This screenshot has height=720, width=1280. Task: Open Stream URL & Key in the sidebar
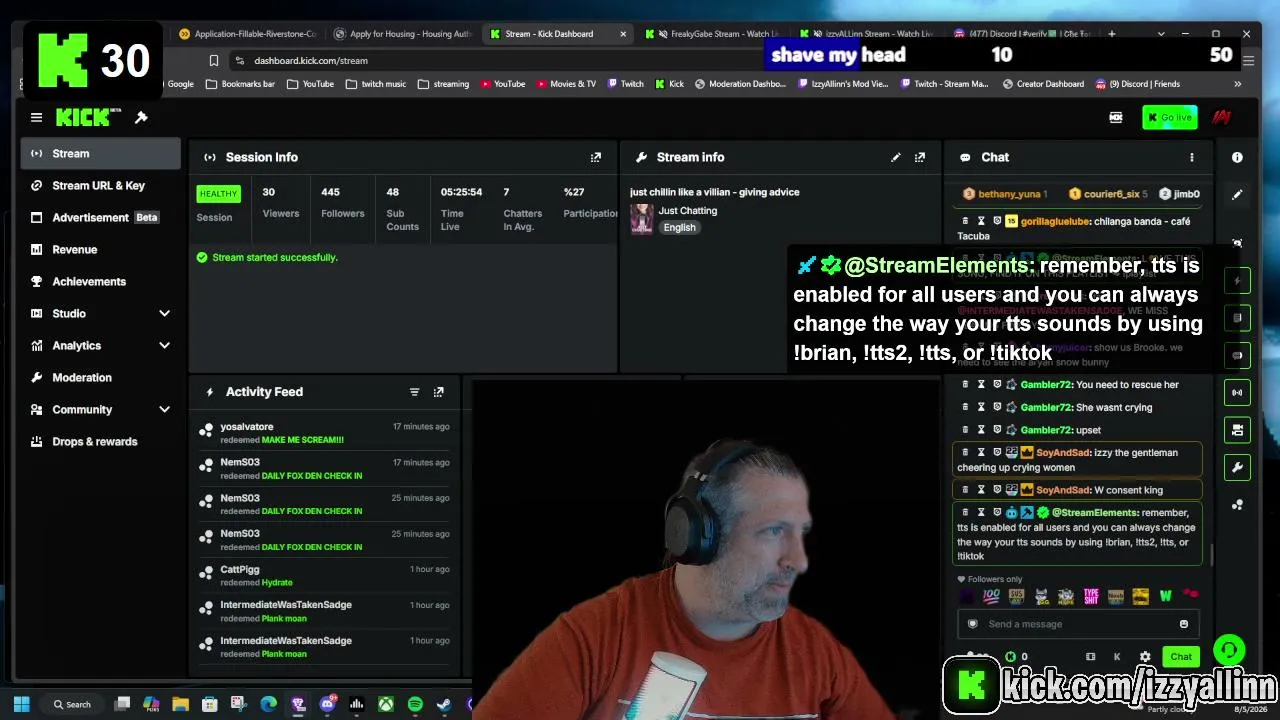100,186
